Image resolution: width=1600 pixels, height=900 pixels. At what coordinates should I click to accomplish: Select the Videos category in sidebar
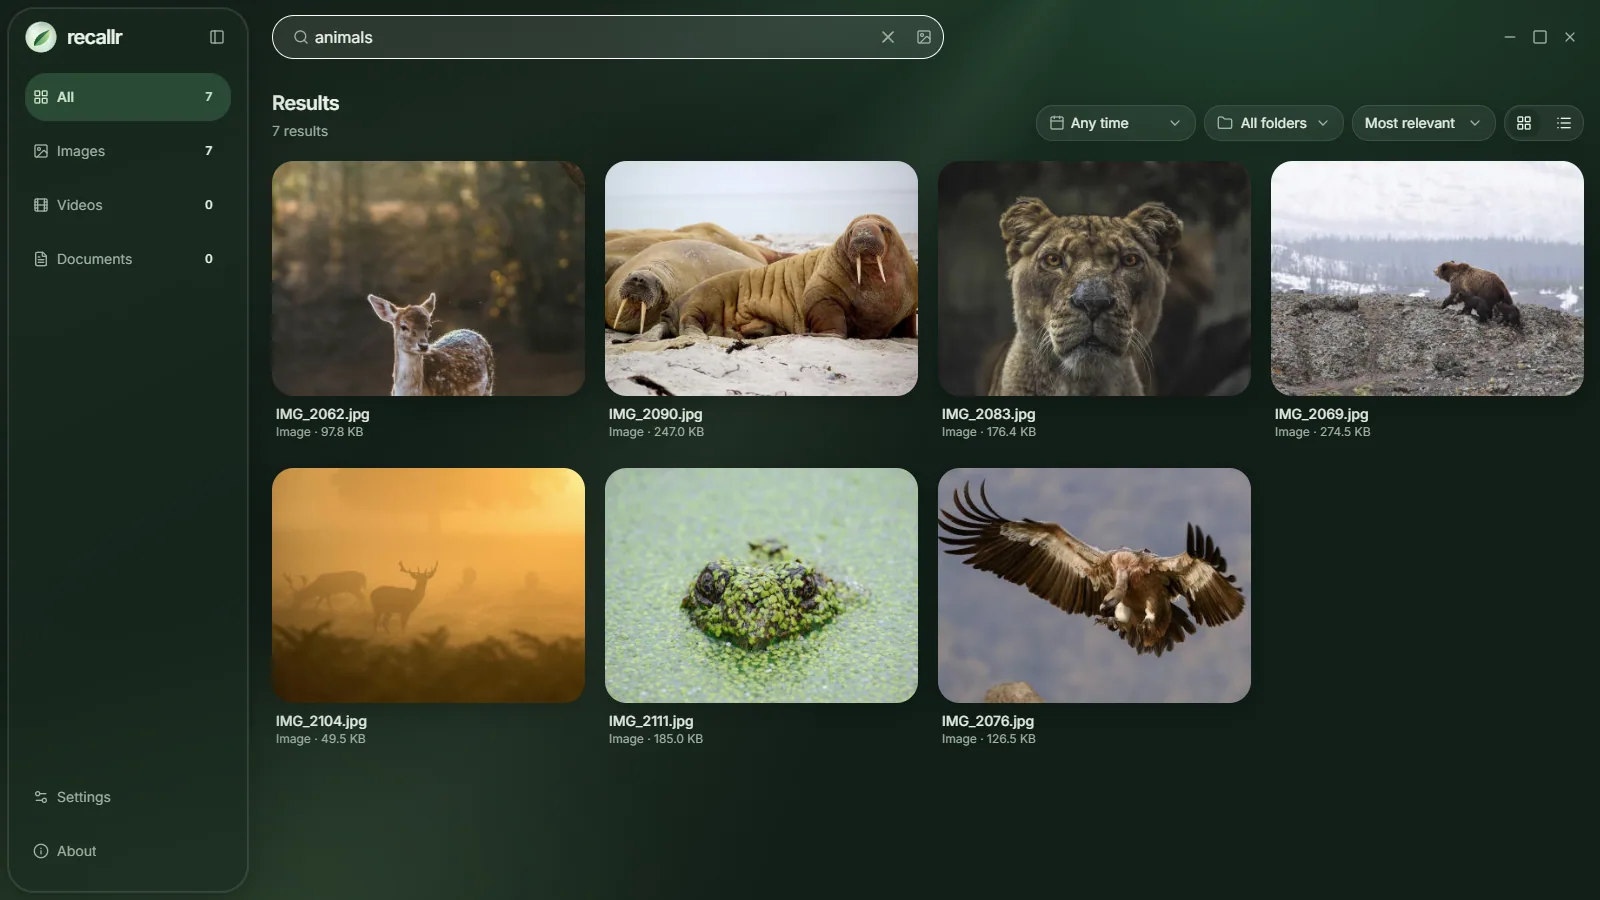(128, 205)
